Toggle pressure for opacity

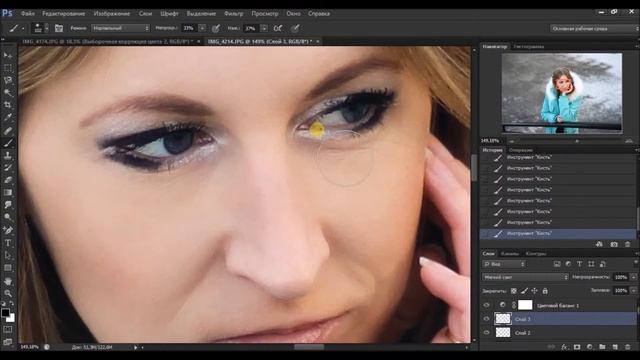(x=216, y=28)
